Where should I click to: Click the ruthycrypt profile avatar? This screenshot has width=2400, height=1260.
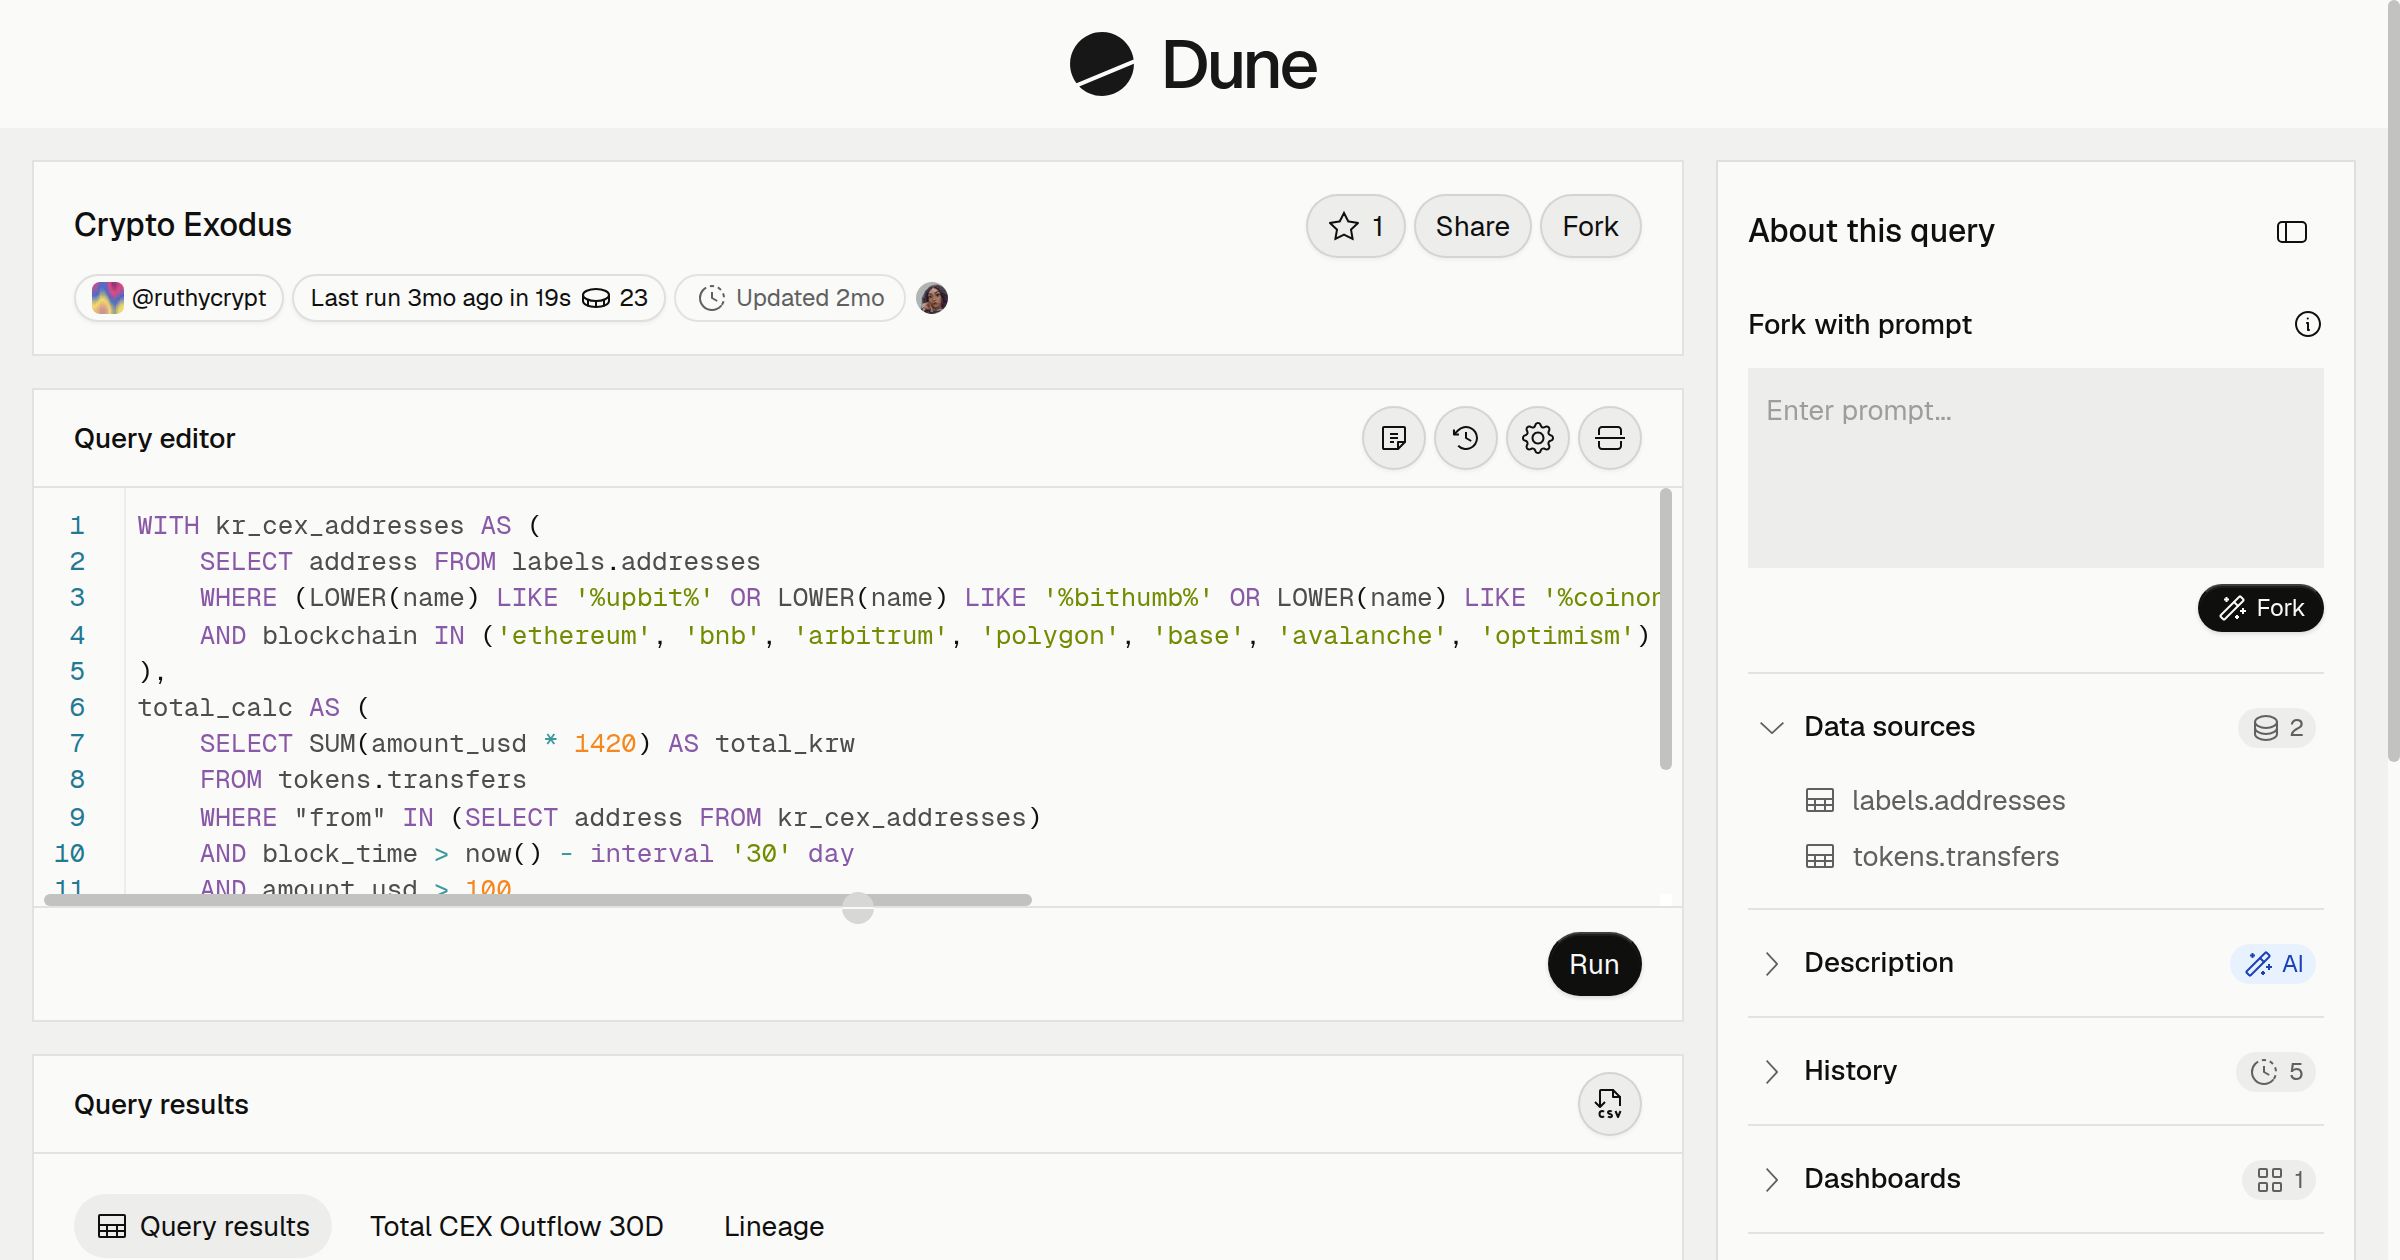click(108, 298)
